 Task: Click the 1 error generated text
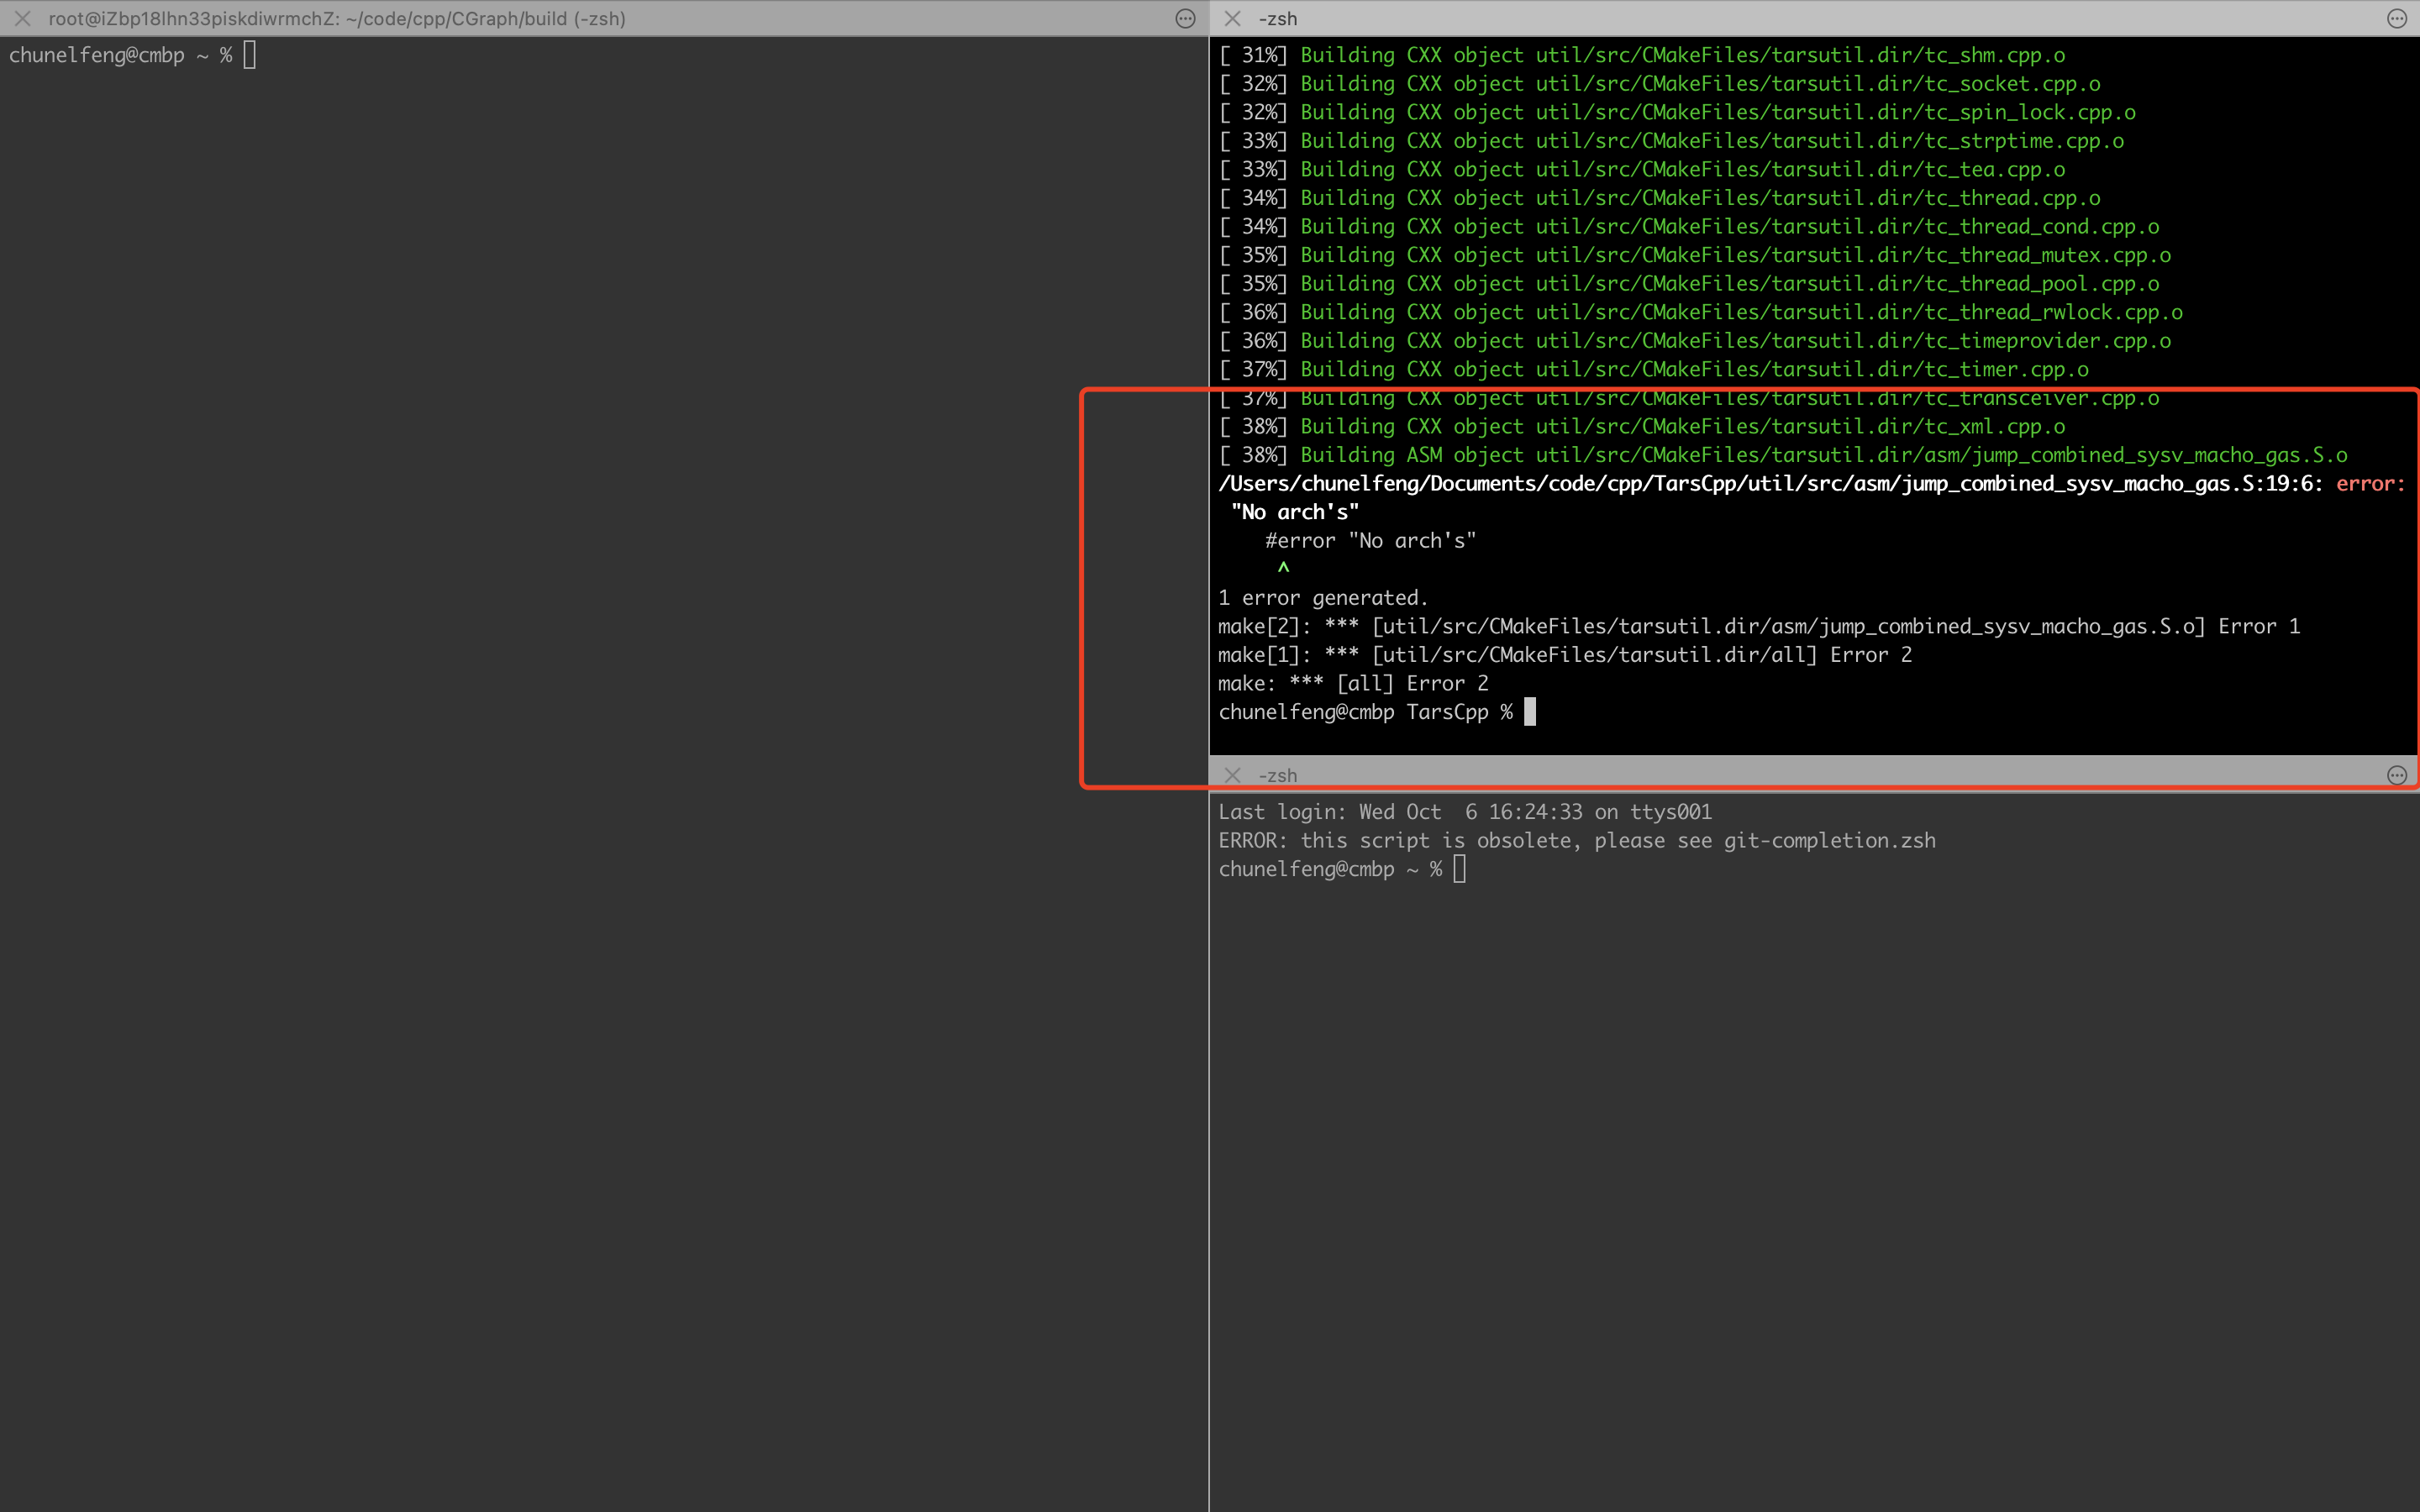click(1322, 597)
